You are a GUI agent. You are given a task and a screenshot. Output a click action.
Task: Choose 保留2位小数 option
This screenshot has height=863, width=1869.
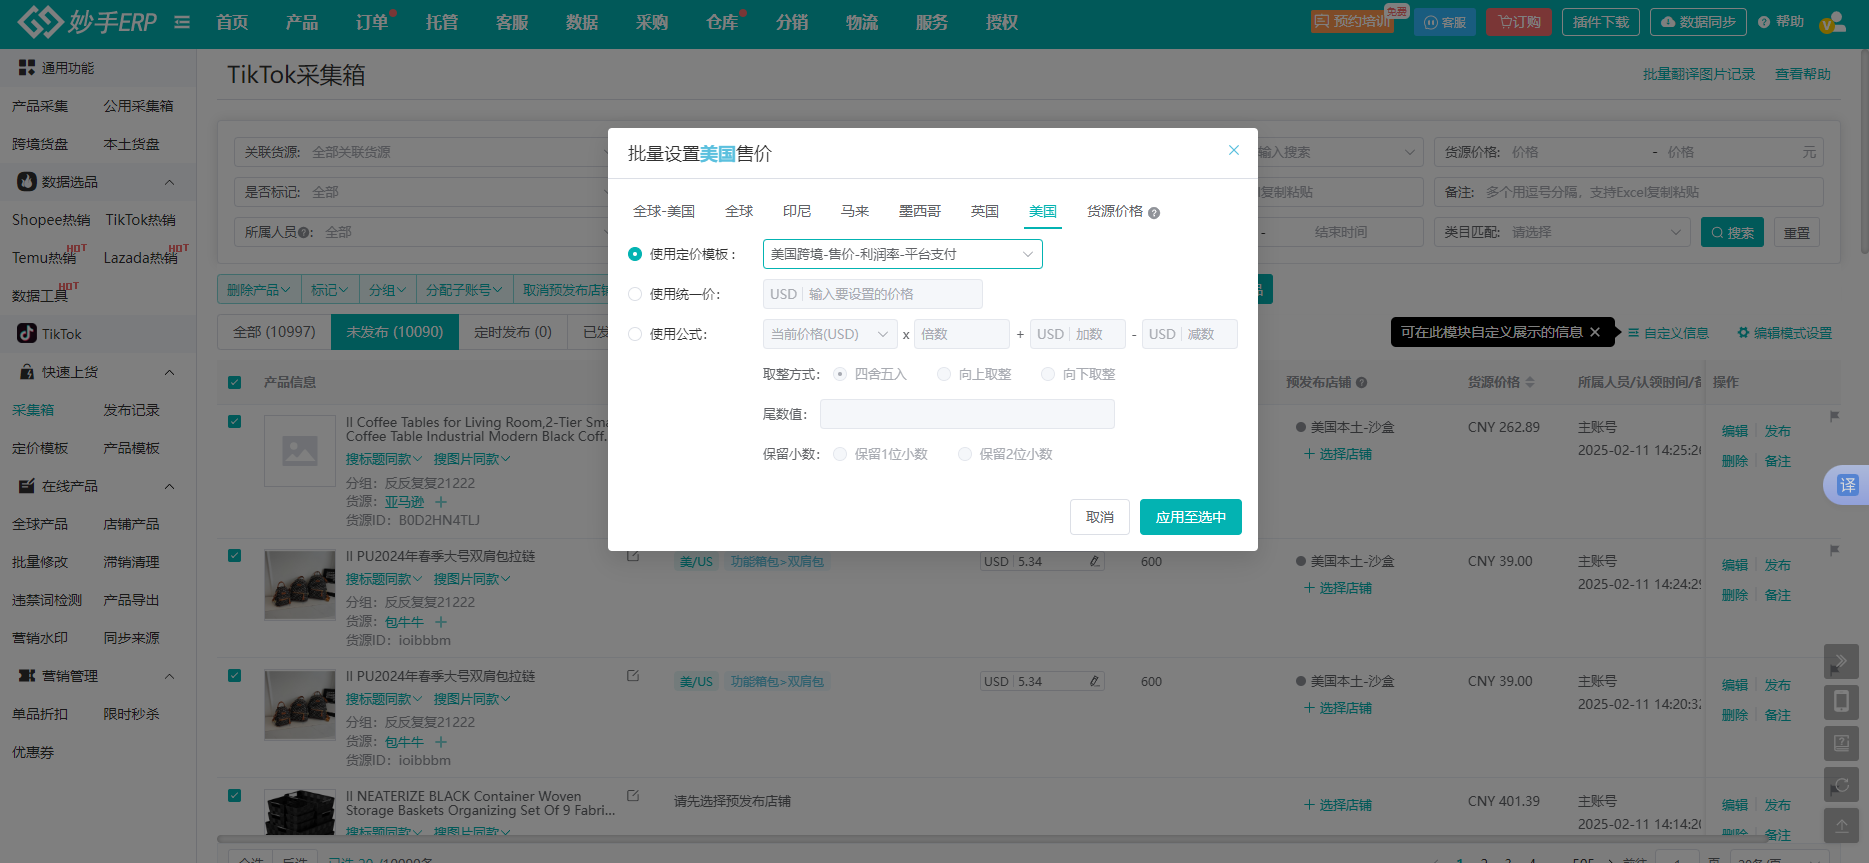[965, 454]
